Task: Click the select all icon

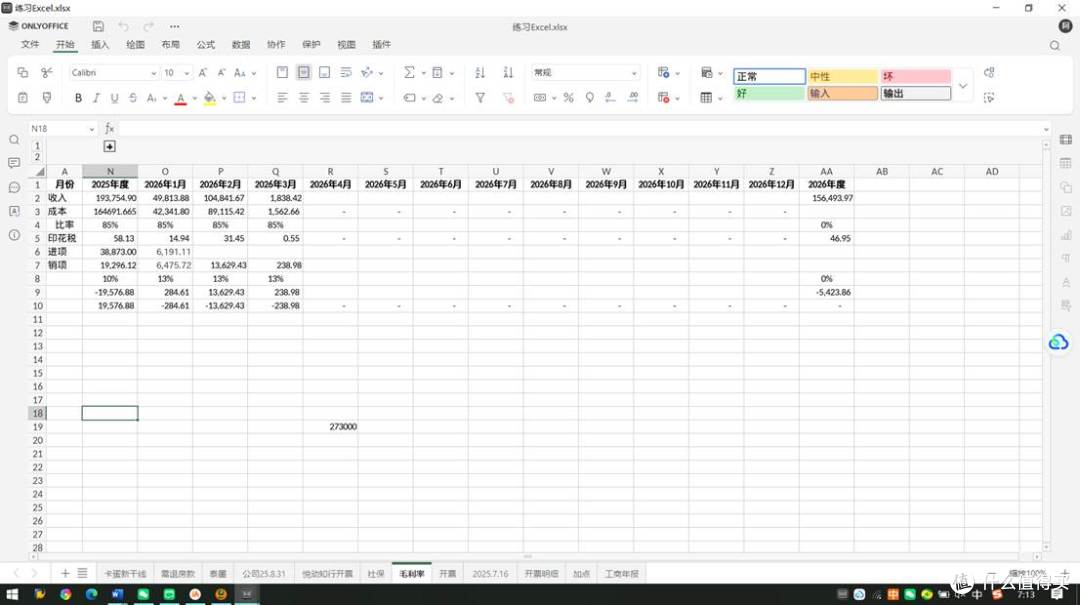Action: [988, 98]
